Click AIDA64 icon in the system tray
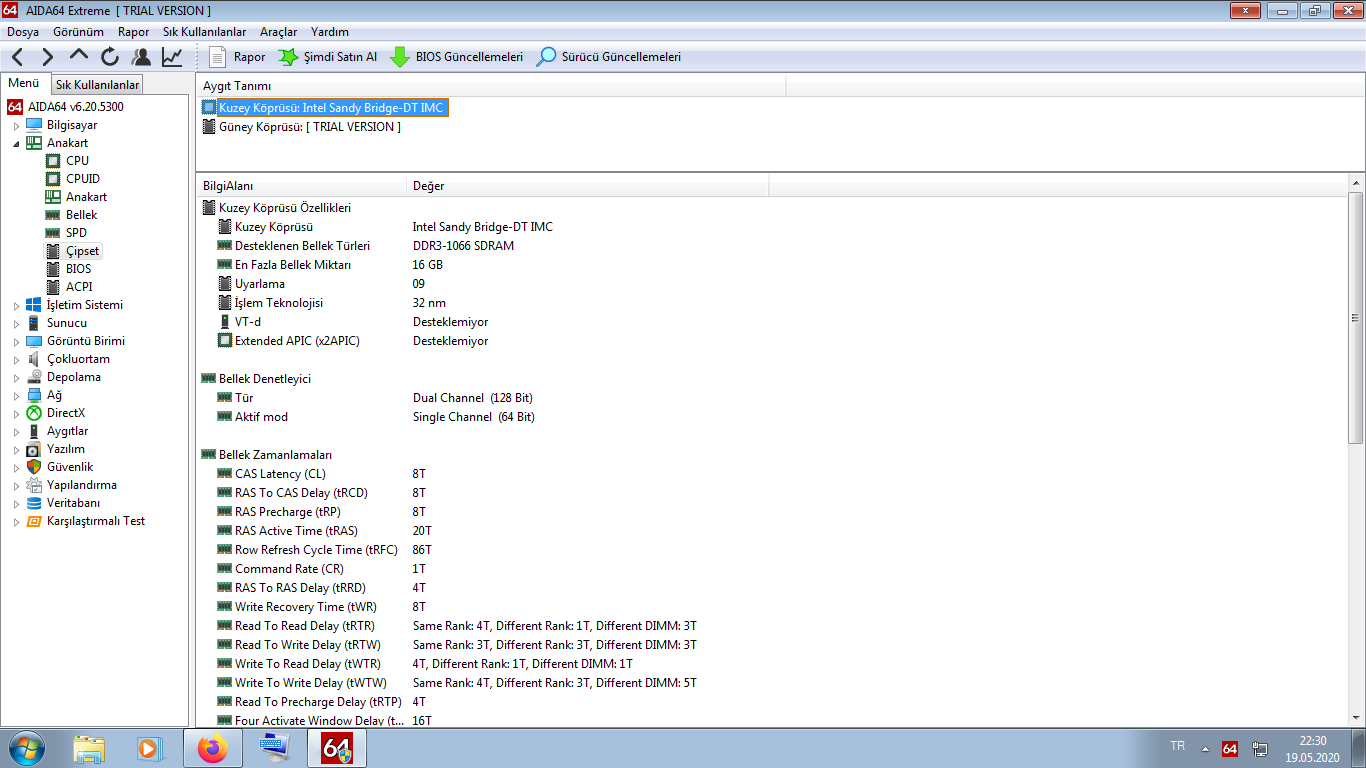The width and height of the screenshot is (1366, 768). (x=1230, y=748)
